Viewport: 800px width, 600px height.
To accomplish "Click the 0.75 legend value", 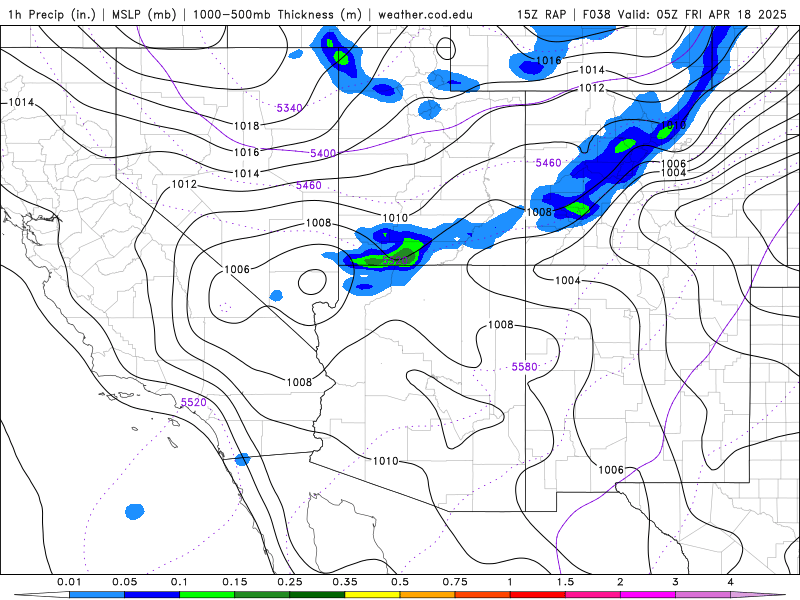I will 455,582.
